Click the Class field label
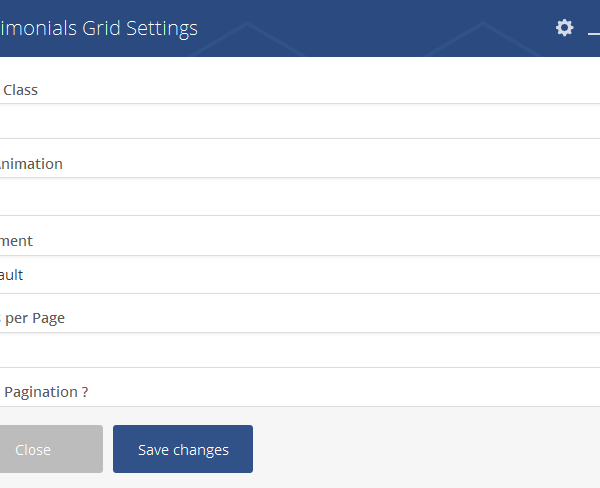 tap(20, 90)
